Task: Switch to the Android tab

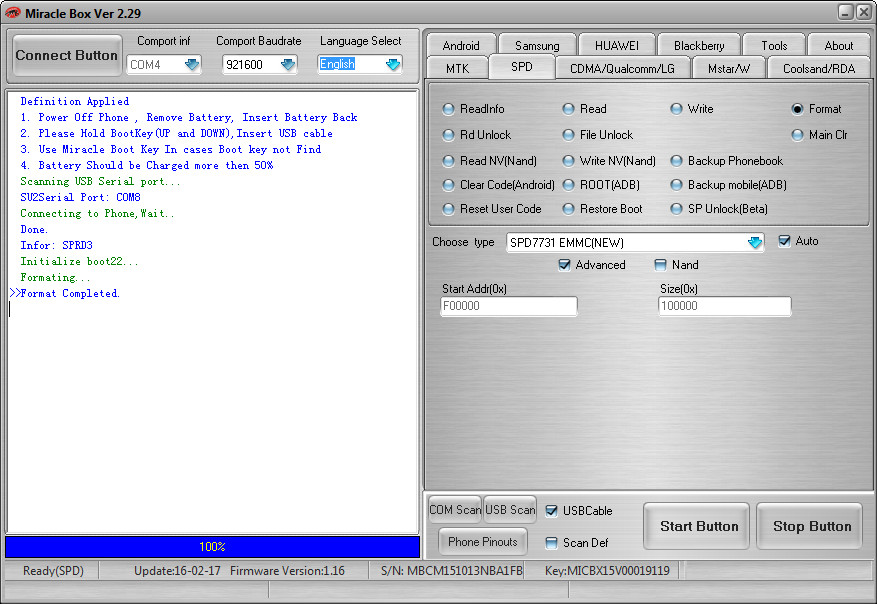Action: click(x=461, y=45)
